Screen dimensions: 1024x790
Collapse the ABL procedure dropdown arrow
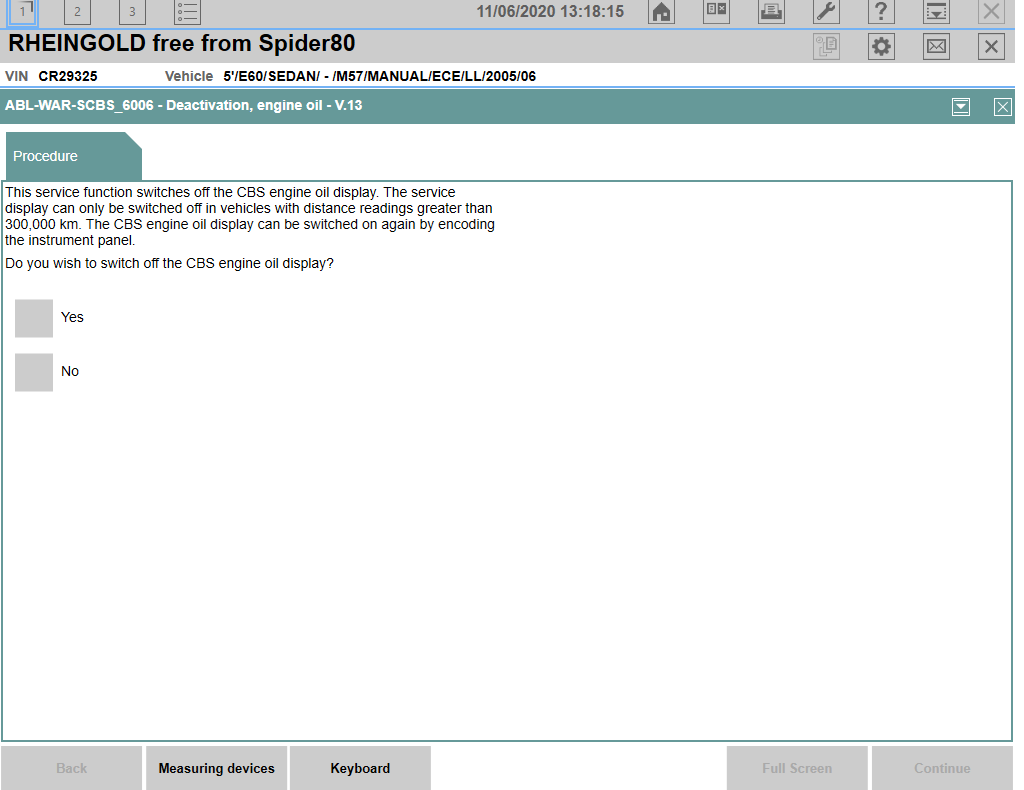click(961, 106)
